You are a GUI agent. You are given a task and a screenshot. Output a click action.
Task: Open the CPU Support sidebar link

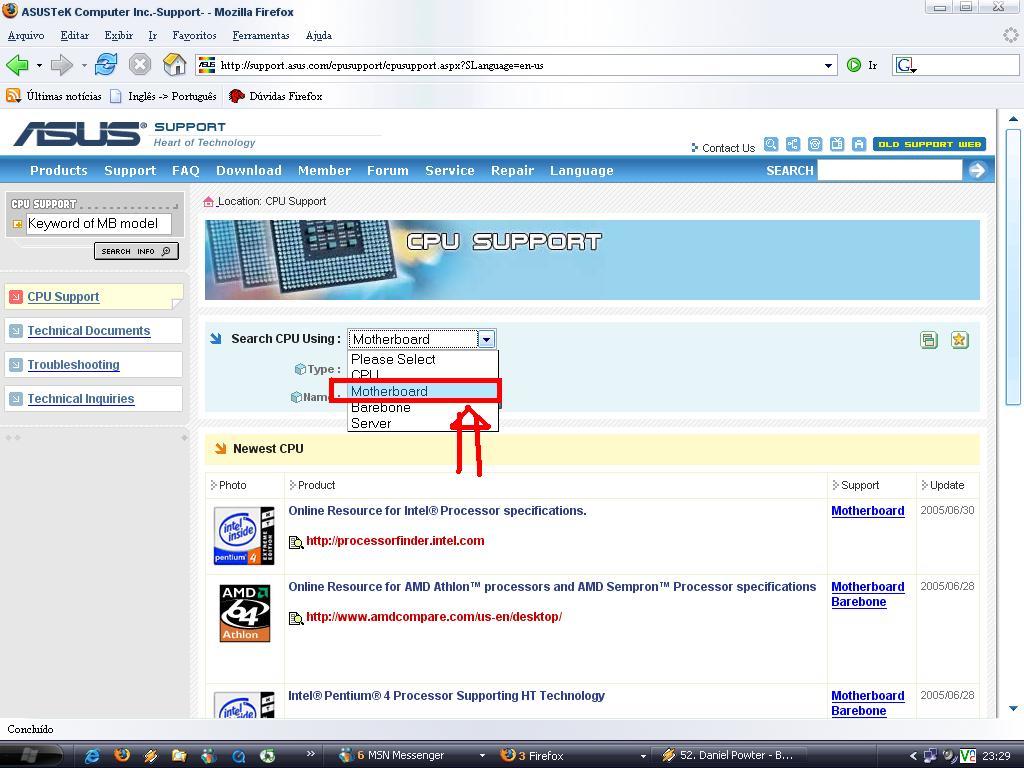pyautogui.click(x=63, y=297)
